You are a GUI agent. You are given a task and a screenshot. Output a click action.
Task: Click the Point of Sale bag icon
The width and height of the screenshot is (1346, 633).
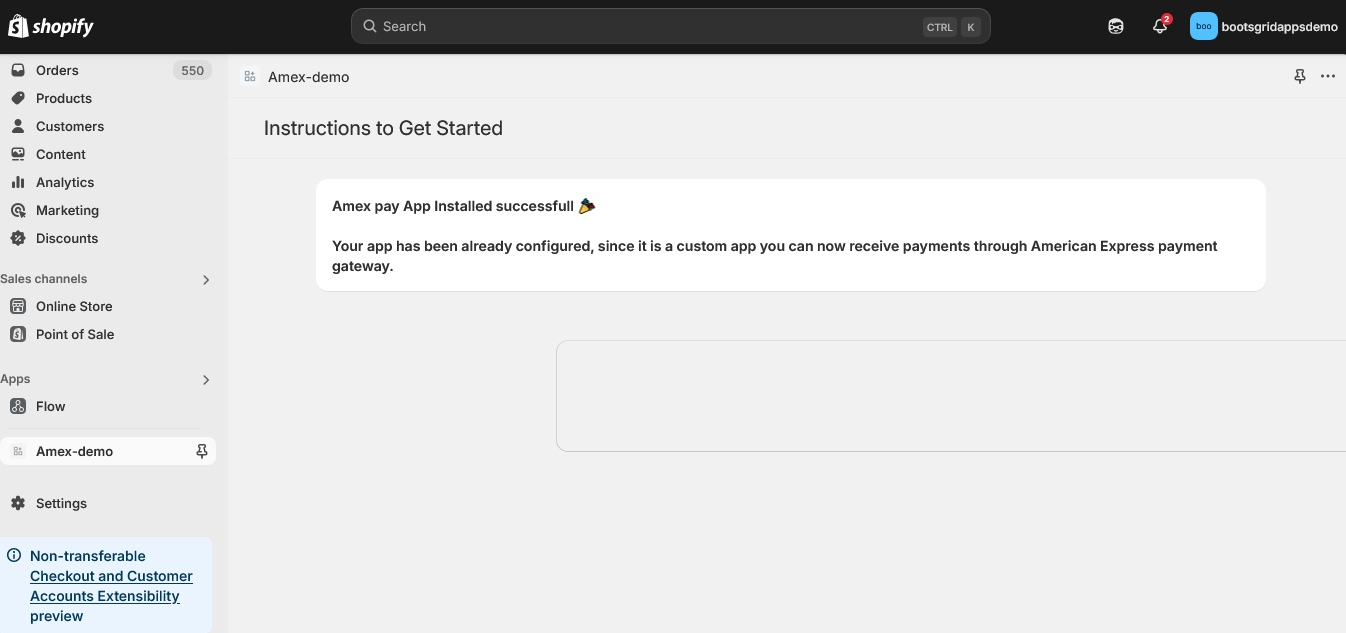click(x=18, y=334)
